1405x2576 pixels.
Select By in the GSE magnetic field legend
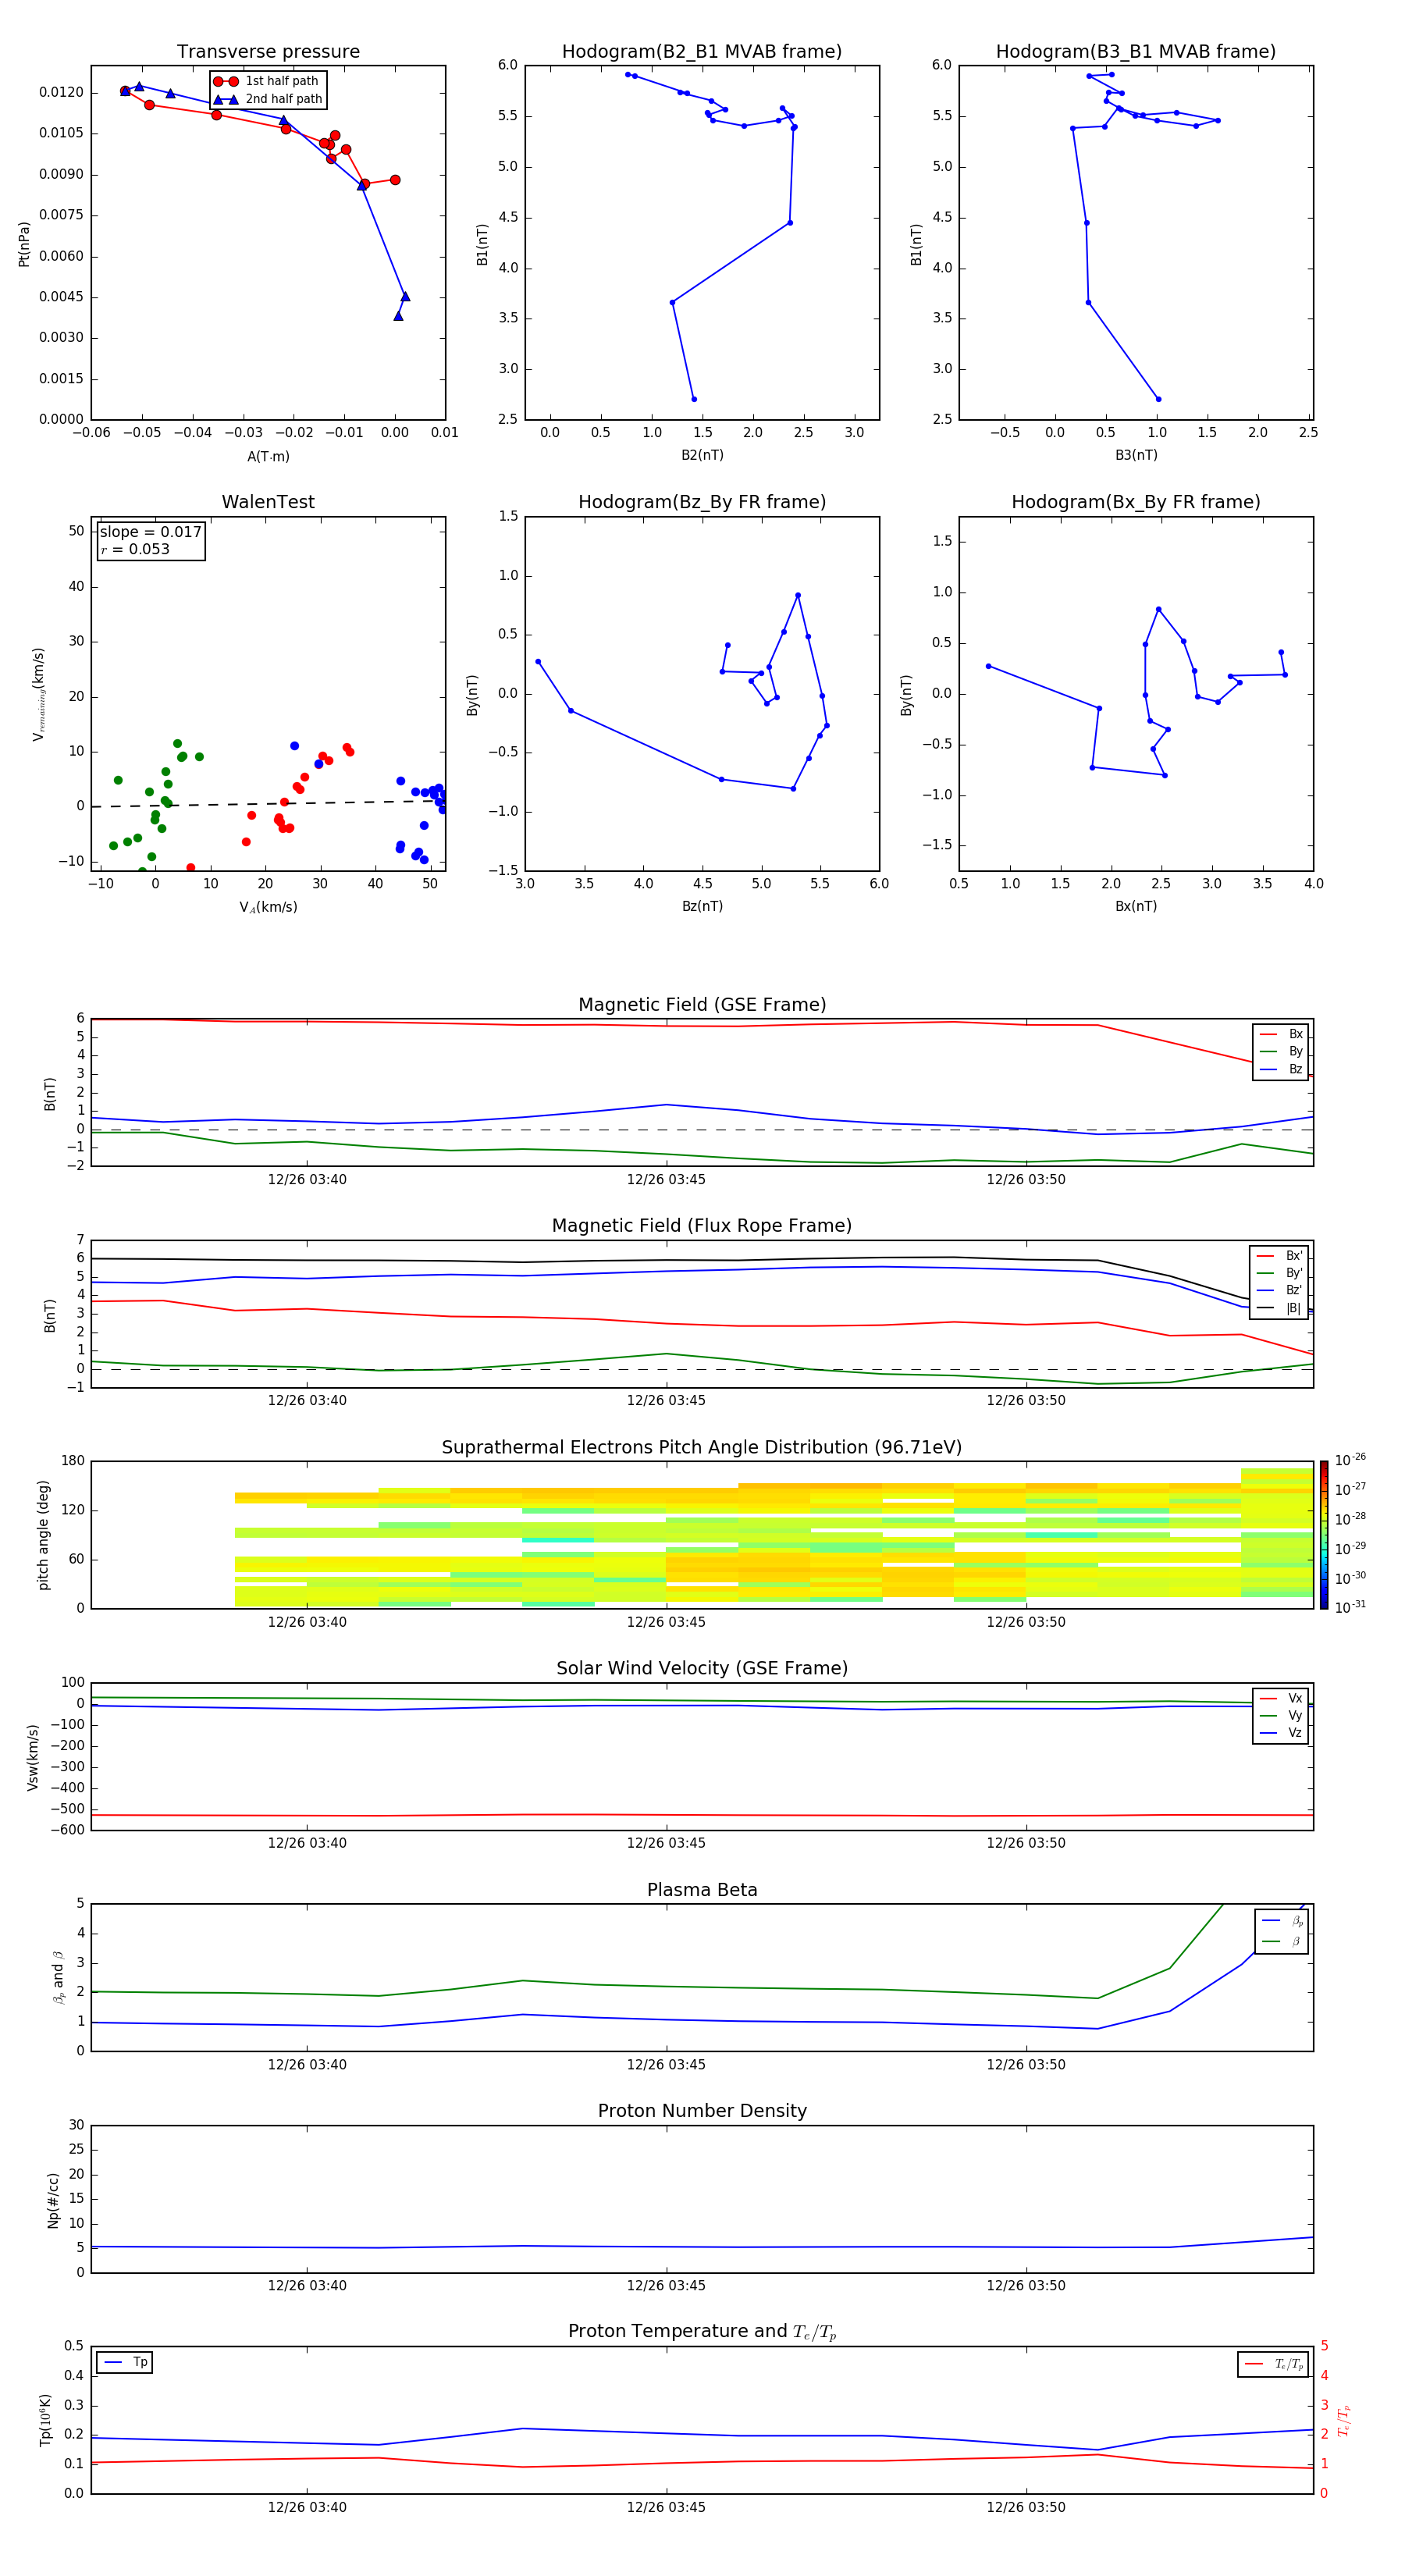[1281, 1052]
